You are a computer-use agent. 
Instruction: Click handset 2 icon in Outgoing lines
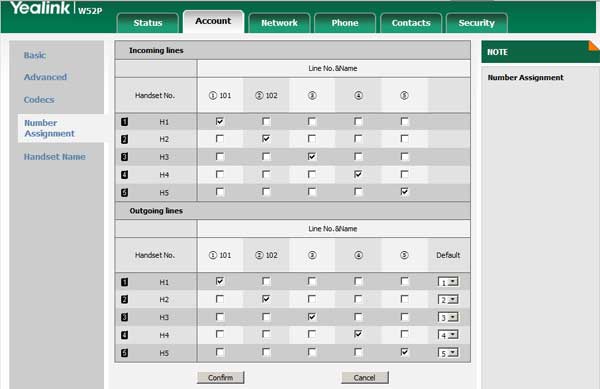tap(124, 299)
